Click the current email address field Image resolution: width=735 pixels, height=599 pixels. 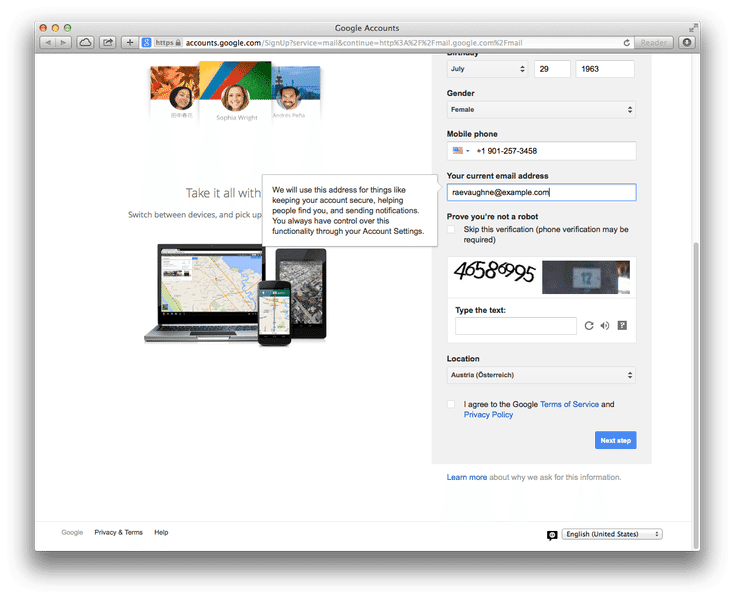point(541,192)
